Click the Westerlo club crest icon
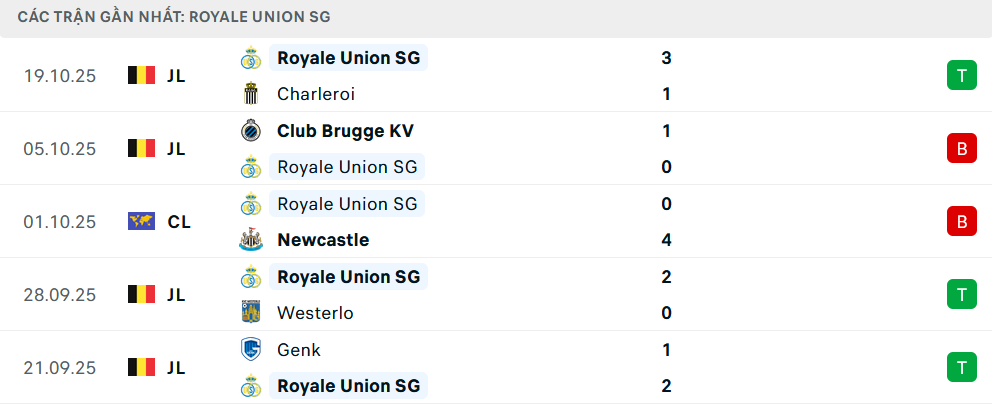This screenshot has width=992, height=407. click(x=250, y=313)
